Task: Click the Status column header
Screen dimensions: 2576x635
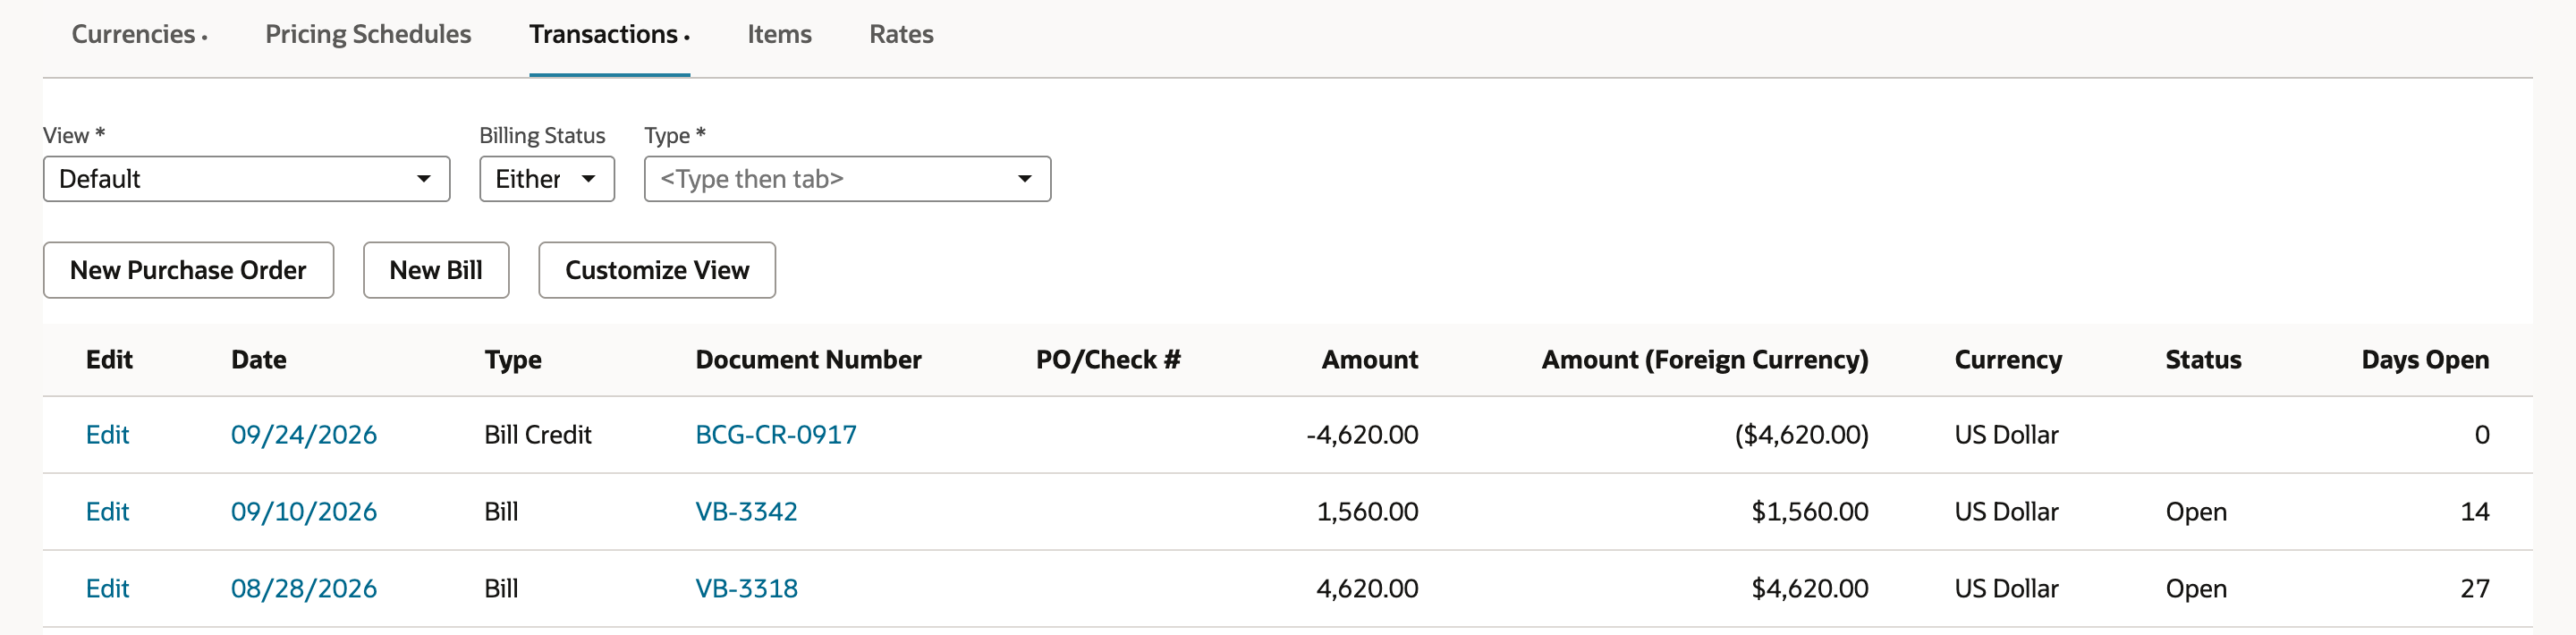Action: 2203,360
